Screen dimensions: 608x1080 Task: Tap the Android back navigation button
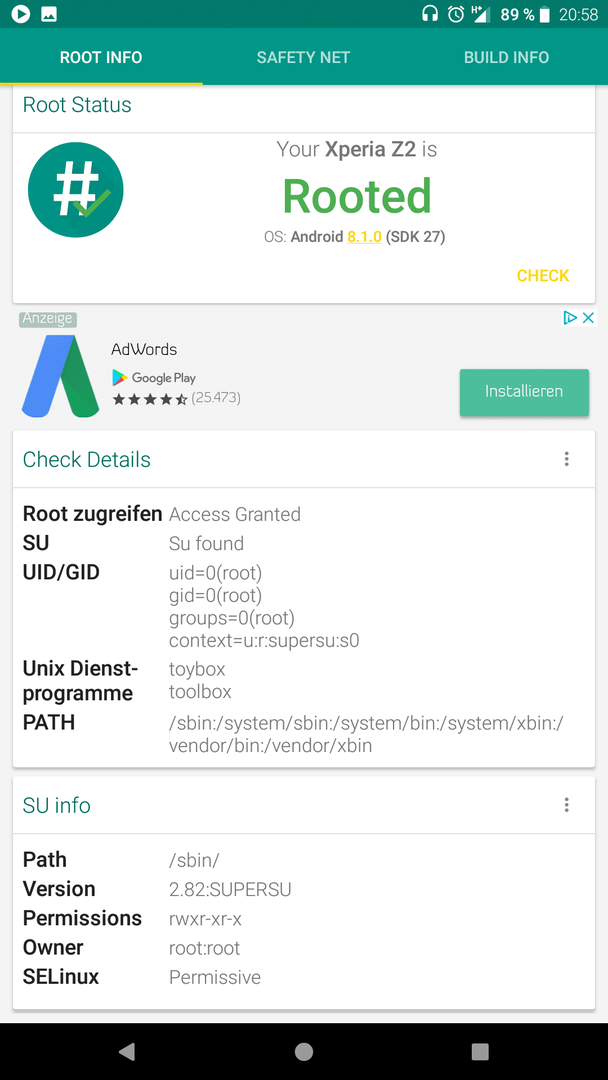click(x=127, y=1051)
